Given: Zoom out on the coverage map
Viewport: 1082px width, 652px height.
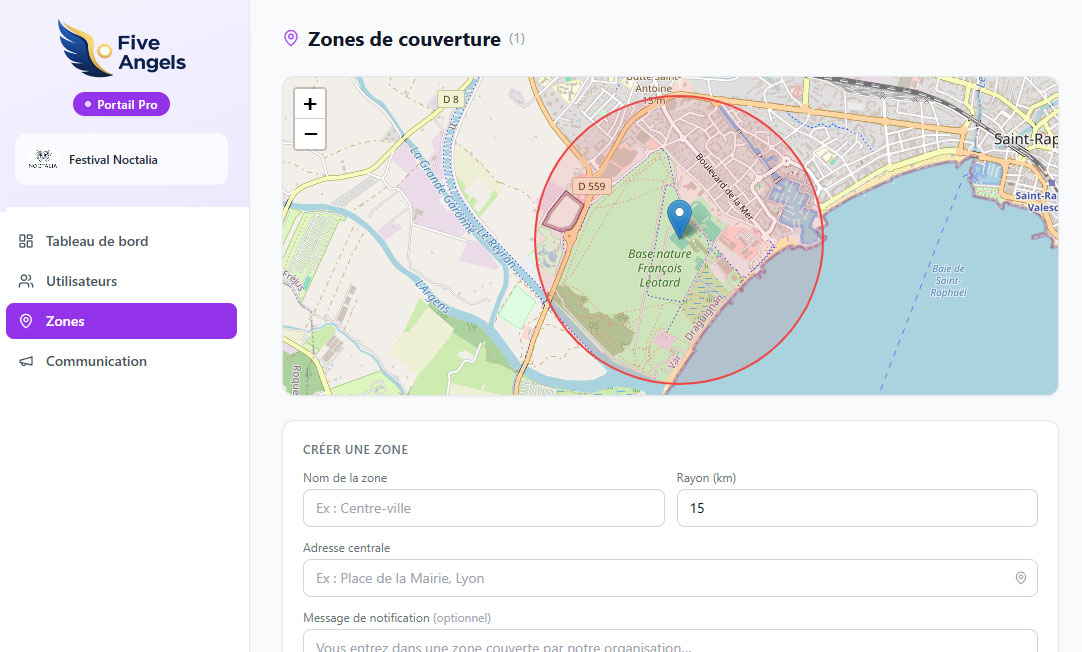Looking at the screenshot, I should click(x=310, y=134).
